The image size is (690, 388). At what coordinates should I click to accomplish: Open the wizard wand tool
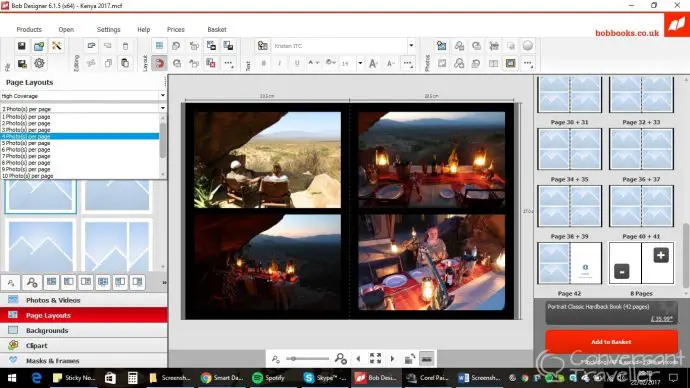pyautogui.click(x=56, y=46)
